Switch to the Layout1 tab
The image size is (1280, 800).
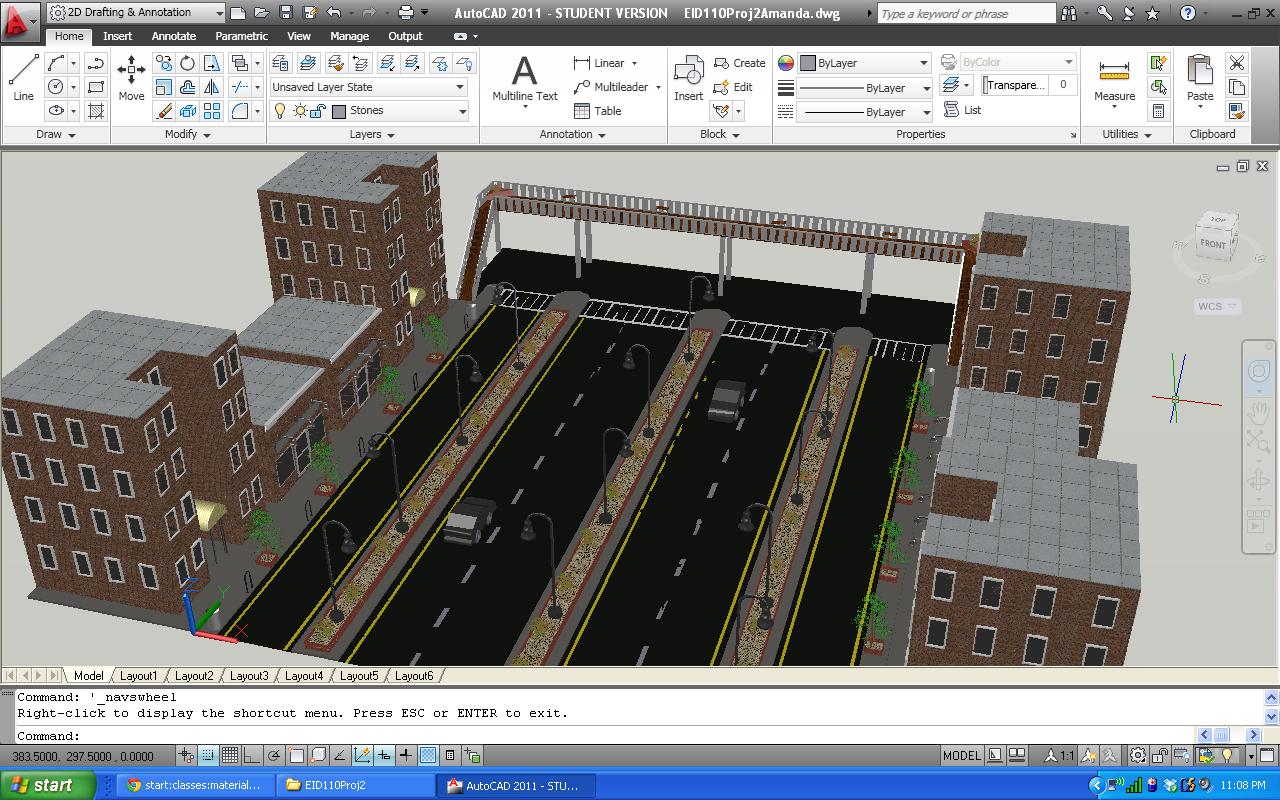click(x=139, y=676)
